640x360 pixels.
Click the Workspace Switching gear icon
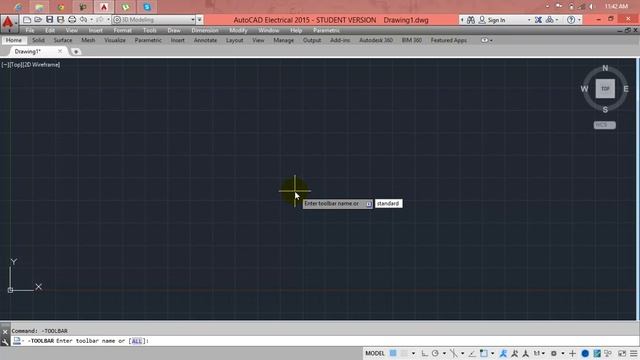(x=553, y=353)
